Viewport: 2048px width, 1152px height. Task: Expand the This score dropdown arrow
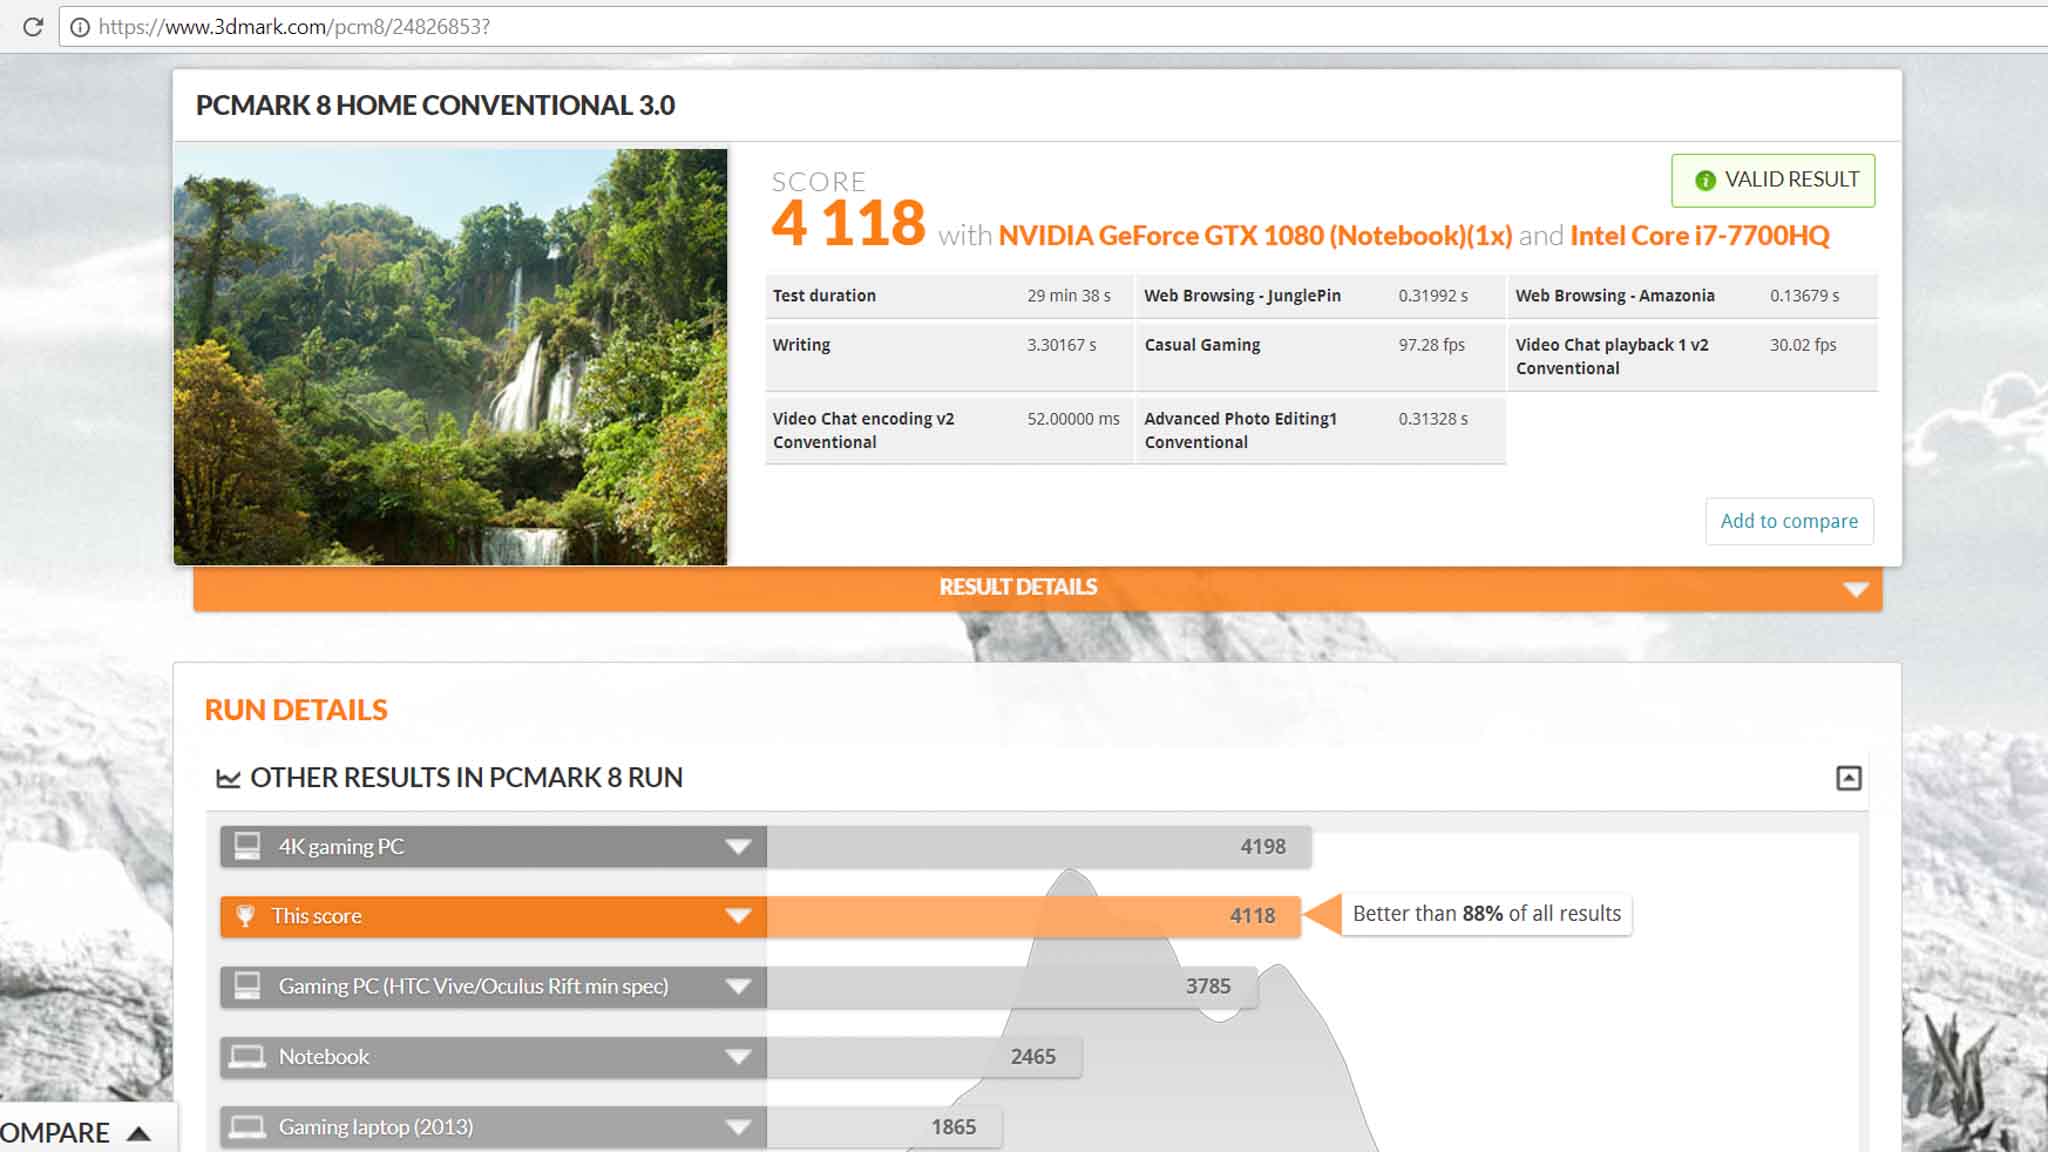738,916
